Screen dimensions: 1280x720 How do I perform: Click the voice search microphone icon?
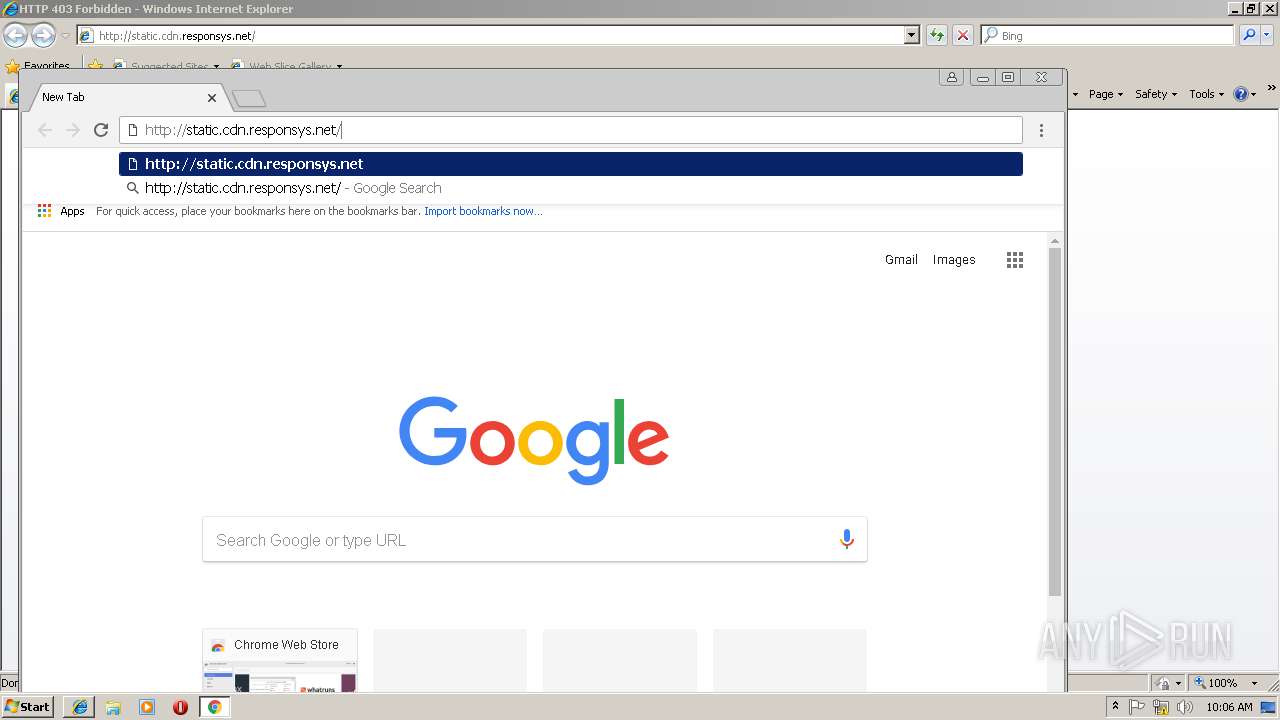846,540
